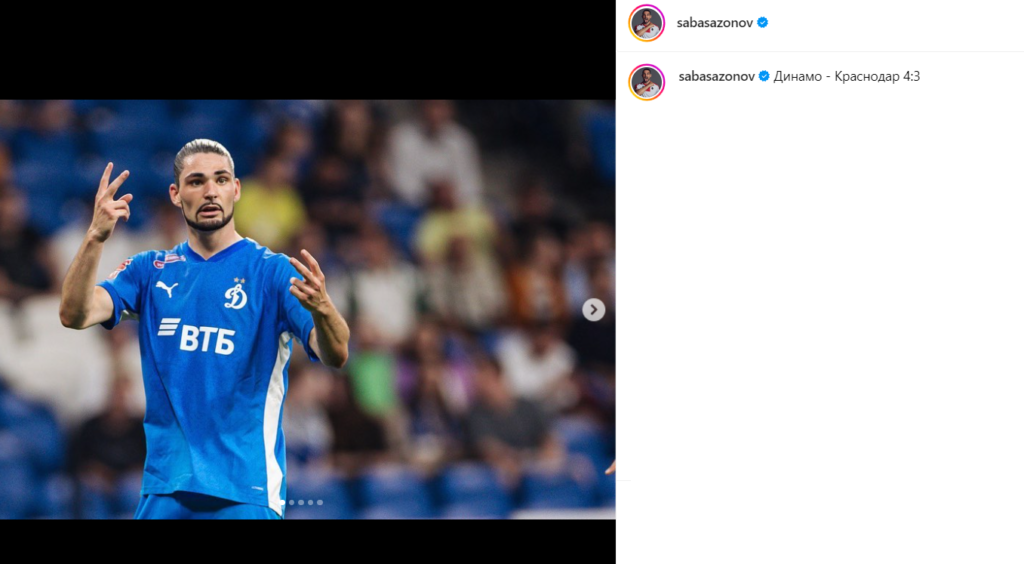Click the verified badge in the post header
Screen dimensions: 1024x564
tap(762, 22)
